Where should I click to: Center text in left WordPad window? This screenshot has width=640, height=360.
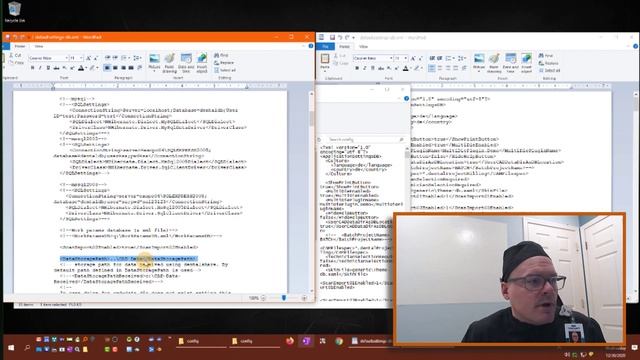[115, 68]
